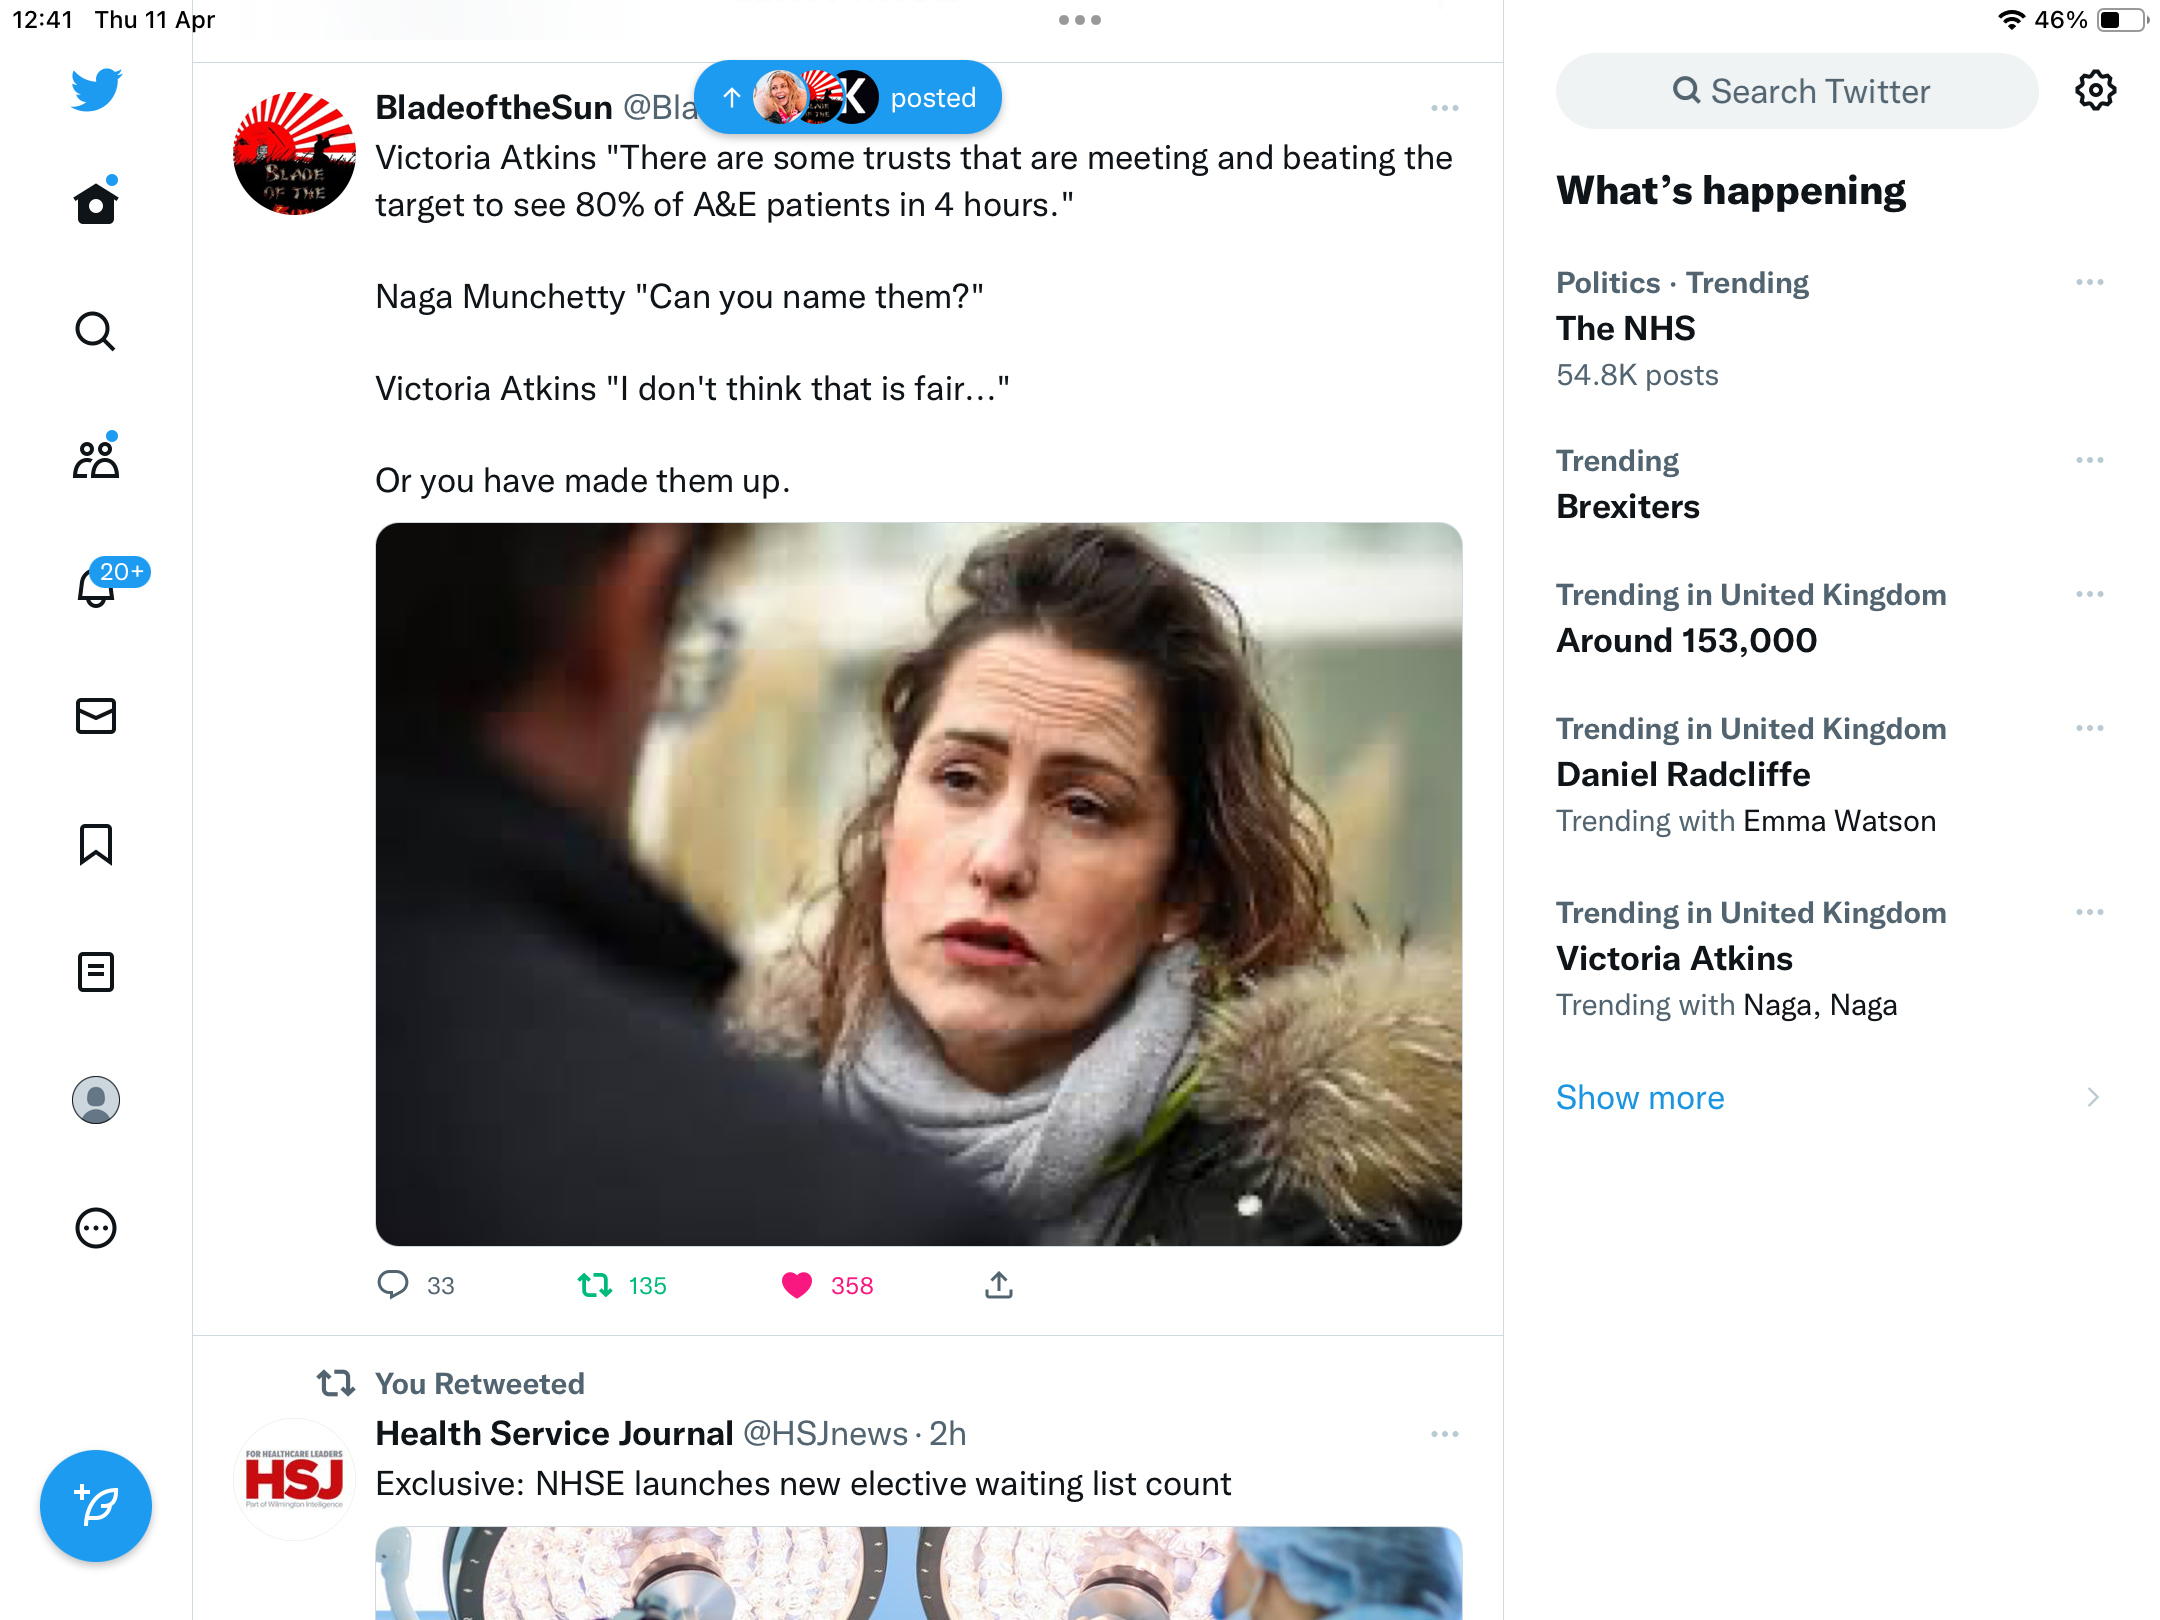Click the Search Twitter field
The height and width of the screenshot is (1620, 2160).
(x=1797, y=91)
